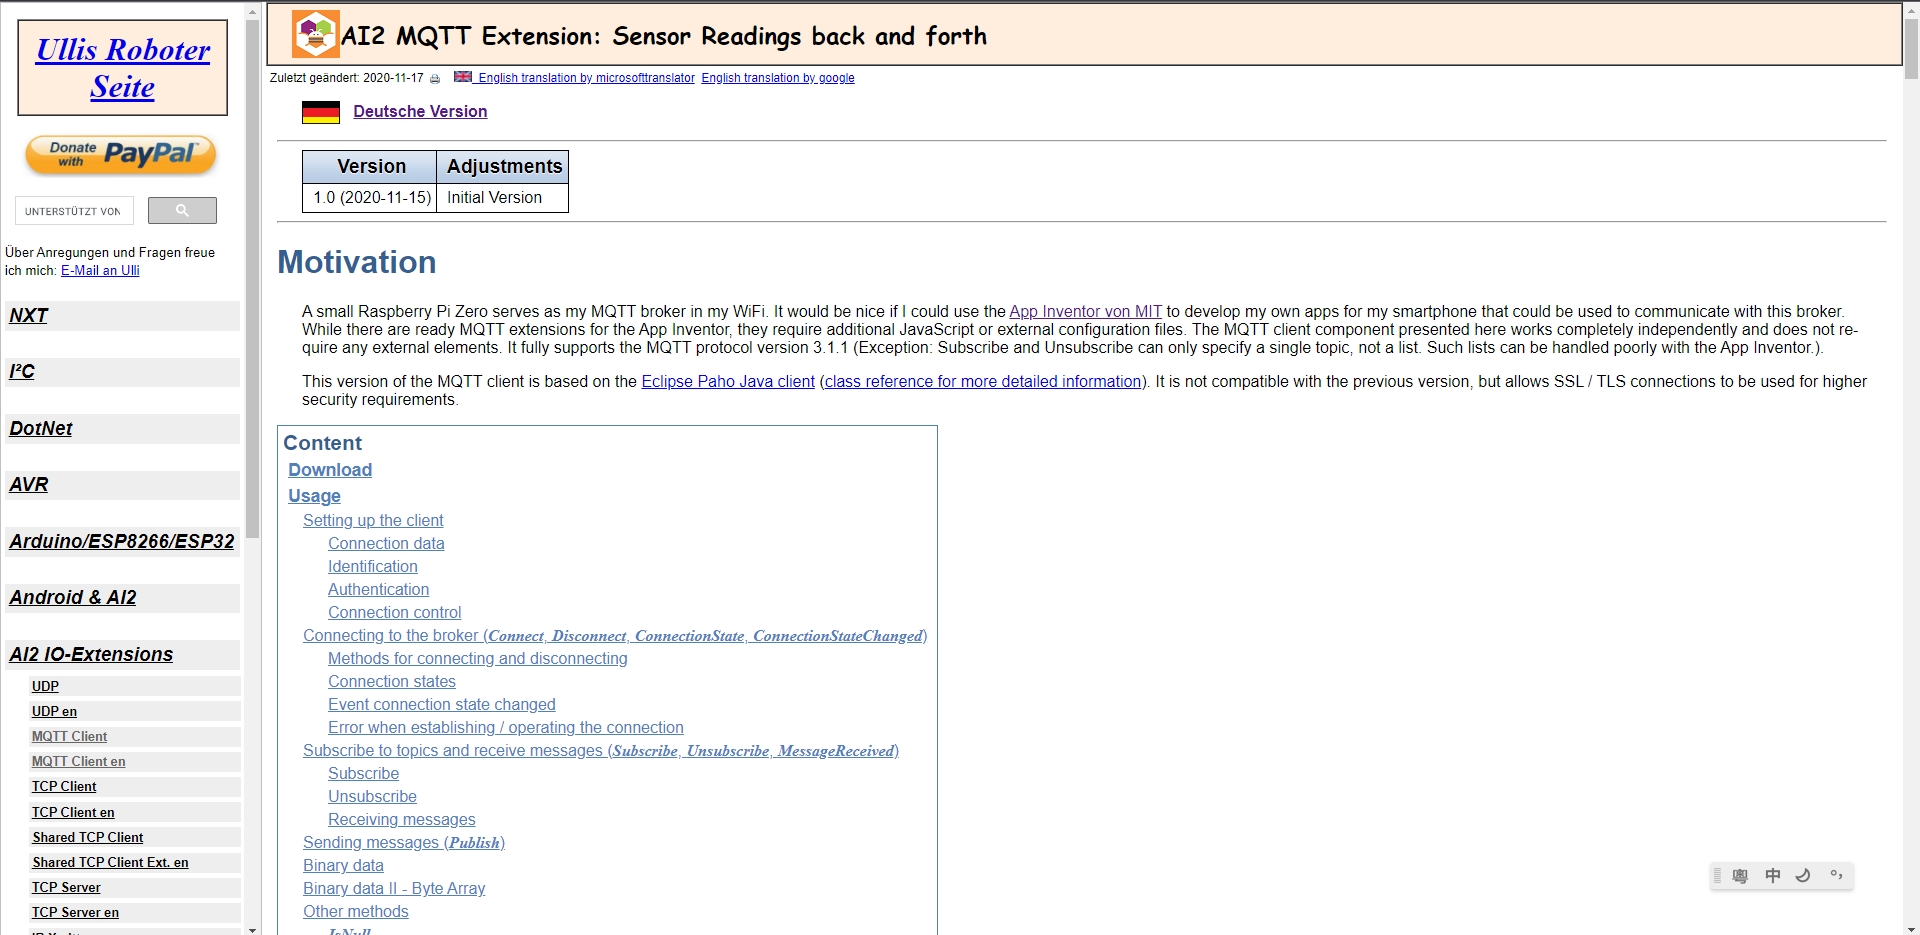
Task: Click the 粵 input method icon
Action: [x=1740, y=876]
